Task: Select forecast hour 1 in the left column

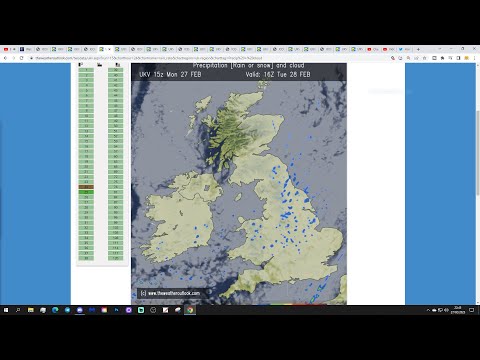Action: [x=86, y=70]
